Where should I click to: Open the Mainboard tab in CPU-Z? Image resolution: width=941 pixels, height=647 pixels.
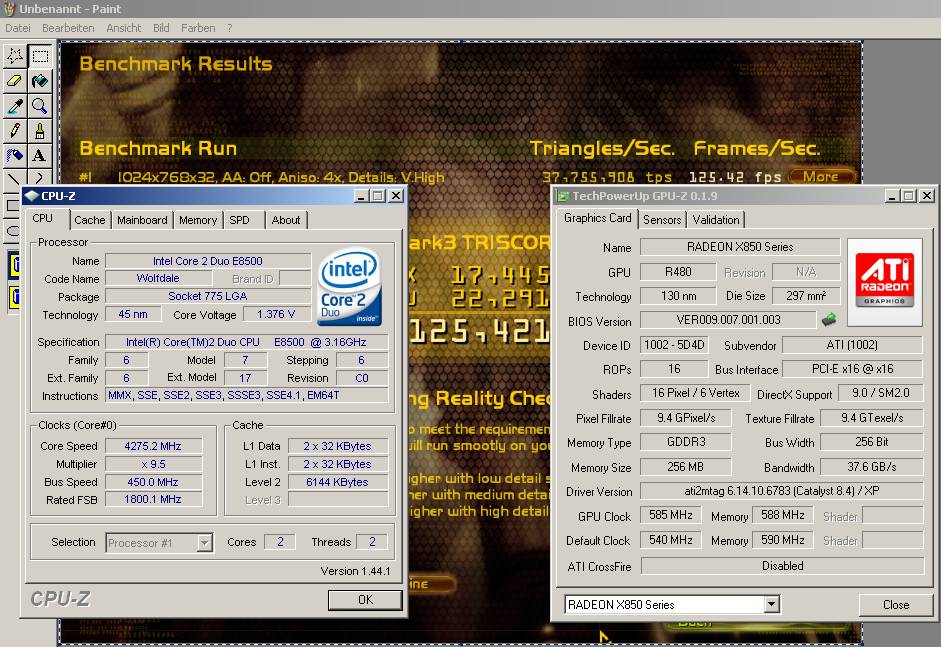point(142,220)
